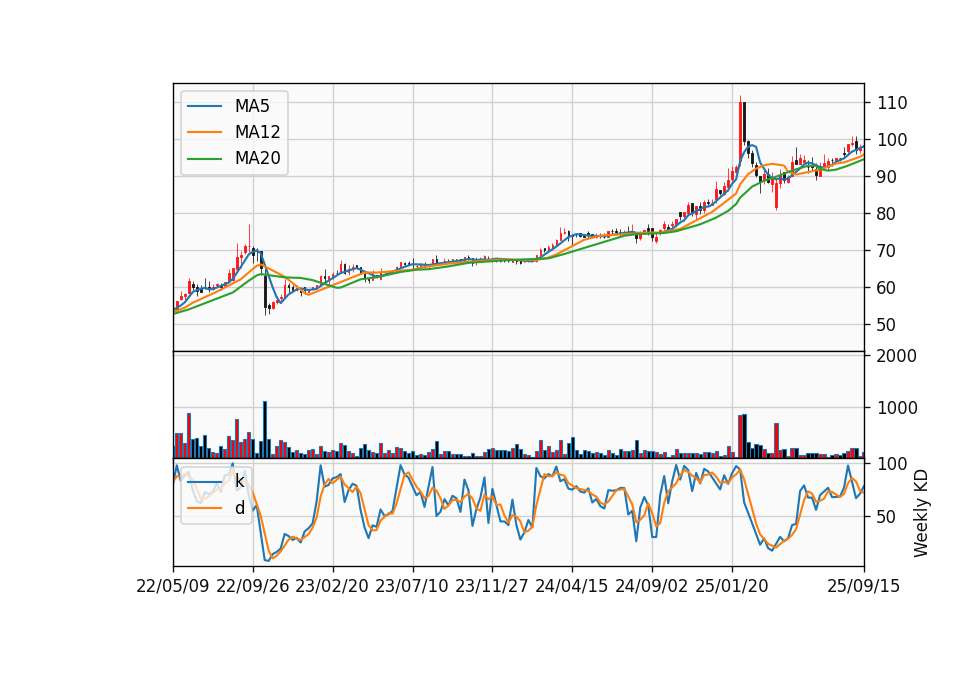
Task: Click the 1000 volume axis label
Action: pyautogui.click(x=897, y=408)
